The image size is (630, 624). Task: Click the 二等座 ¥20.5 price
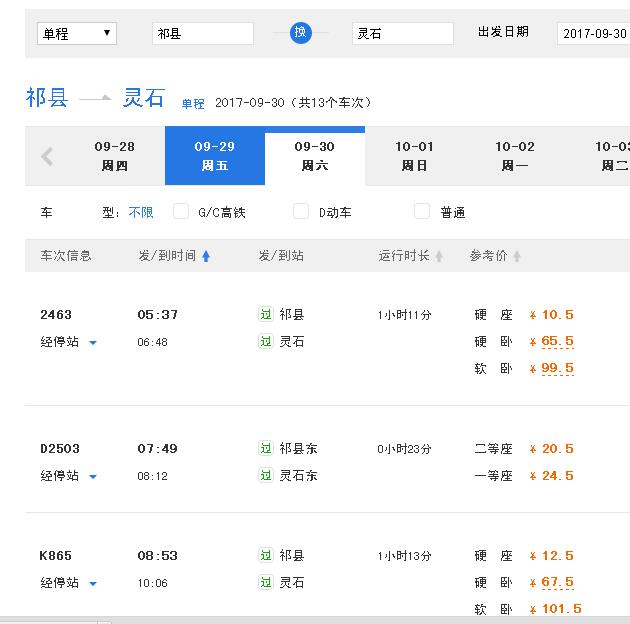pyautogui.click(x=552, y=448)
